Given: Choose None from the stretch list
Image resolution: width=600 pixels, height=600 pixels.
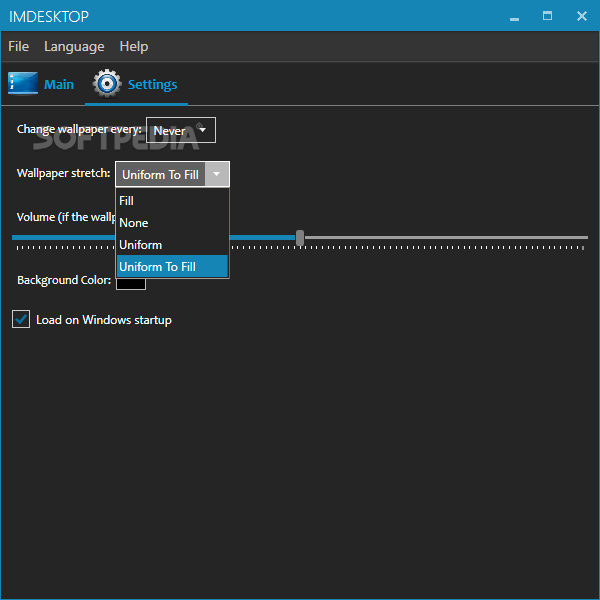Looking at the screenshot, I should [172, 223].
